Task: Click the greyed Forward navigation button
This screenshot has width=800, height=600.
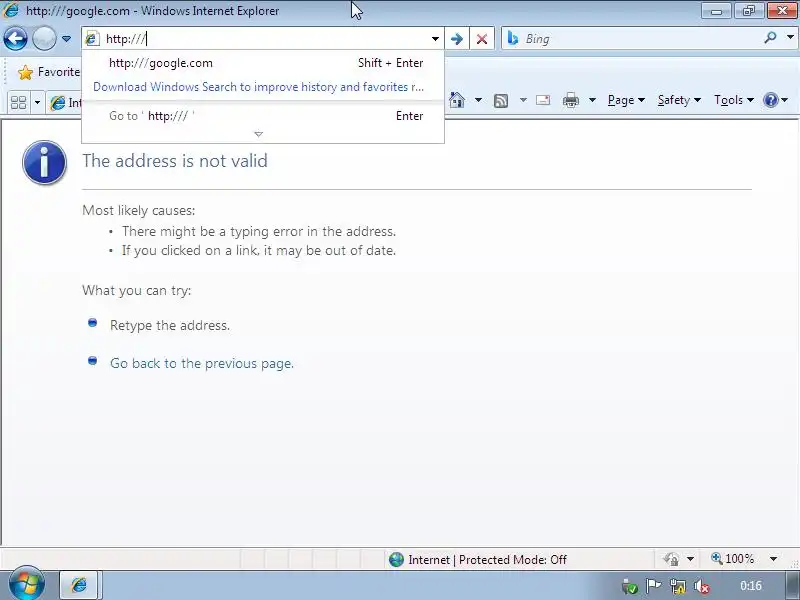Action: pos(44,39)
